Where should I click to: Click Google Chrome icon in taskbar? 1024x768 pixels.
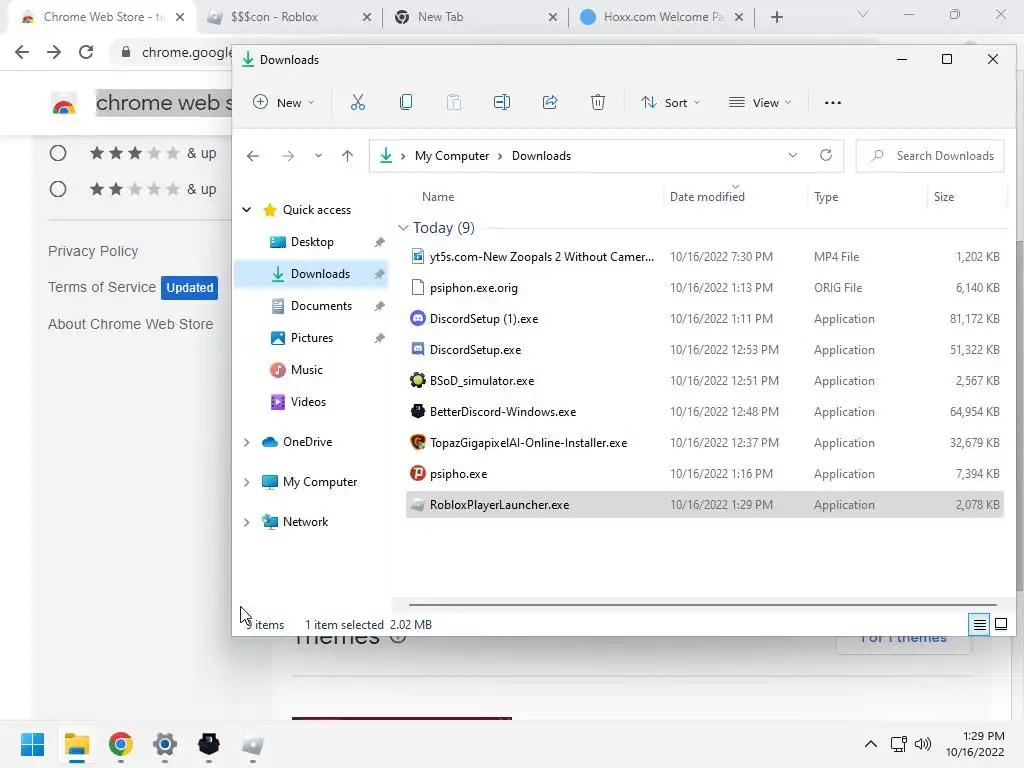coord(121,744)
